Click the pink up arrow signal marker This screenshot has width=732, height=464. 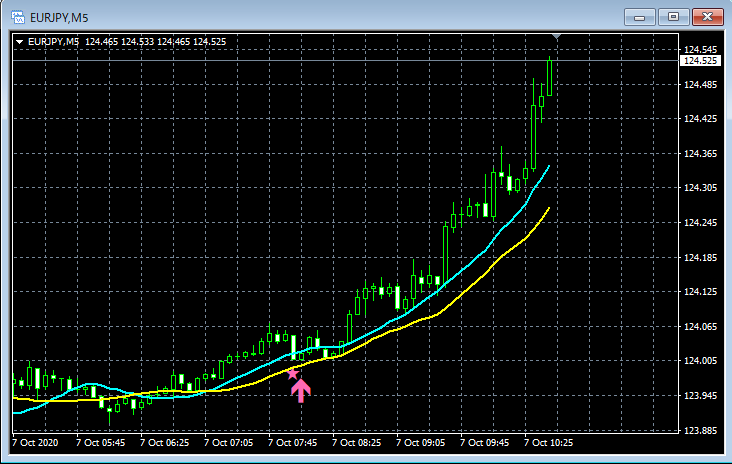[x=301, y=391]
